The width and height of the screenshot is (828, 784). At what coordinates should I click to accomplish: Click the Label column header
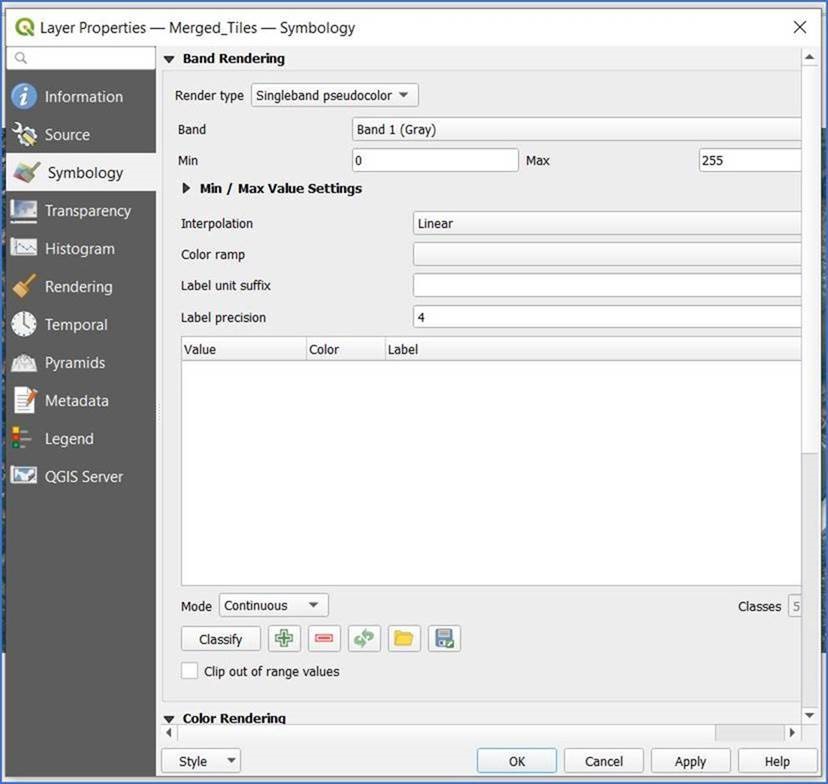click(594, 349)
